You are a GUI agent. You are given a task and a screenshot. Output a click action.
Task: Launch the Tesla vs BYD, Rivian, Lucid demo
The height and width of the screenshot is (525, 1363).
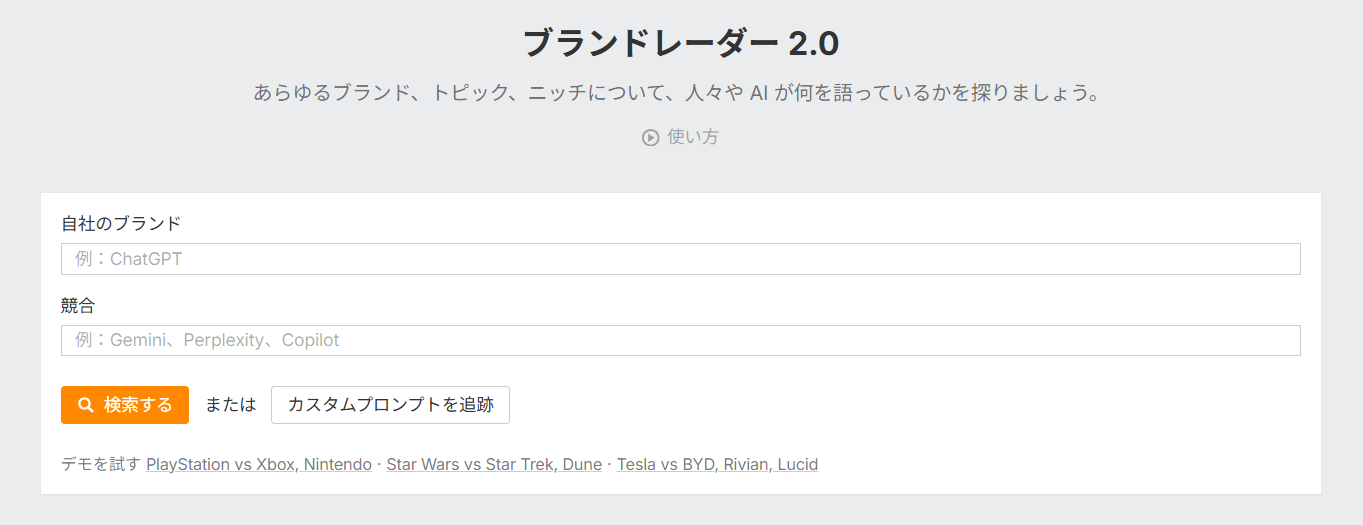point(717,464)
